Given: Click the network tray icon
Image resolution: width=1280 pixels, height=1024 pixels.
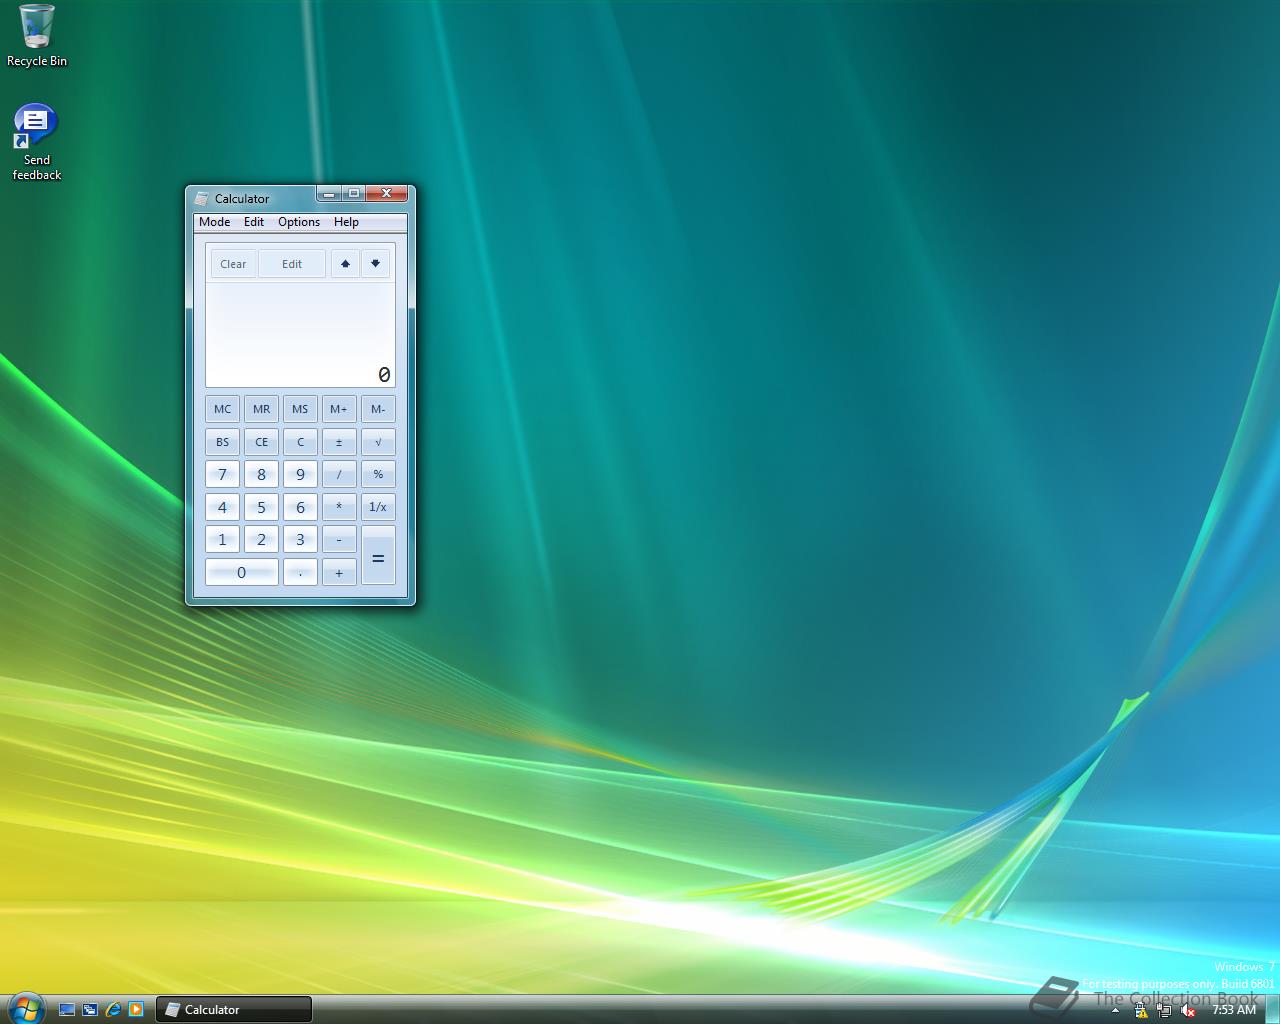Looking at the screenshot, I should [1164, 1011].
